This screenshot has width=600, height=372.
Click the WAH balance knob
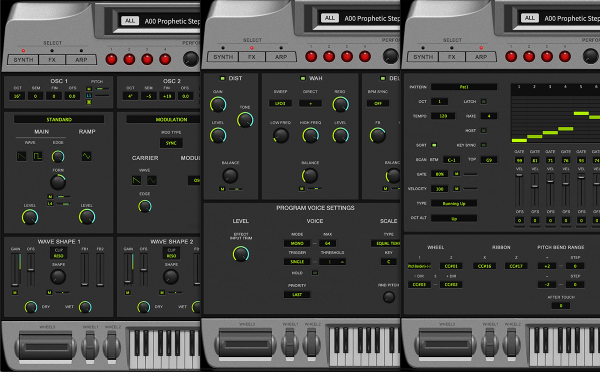[310, 176]
